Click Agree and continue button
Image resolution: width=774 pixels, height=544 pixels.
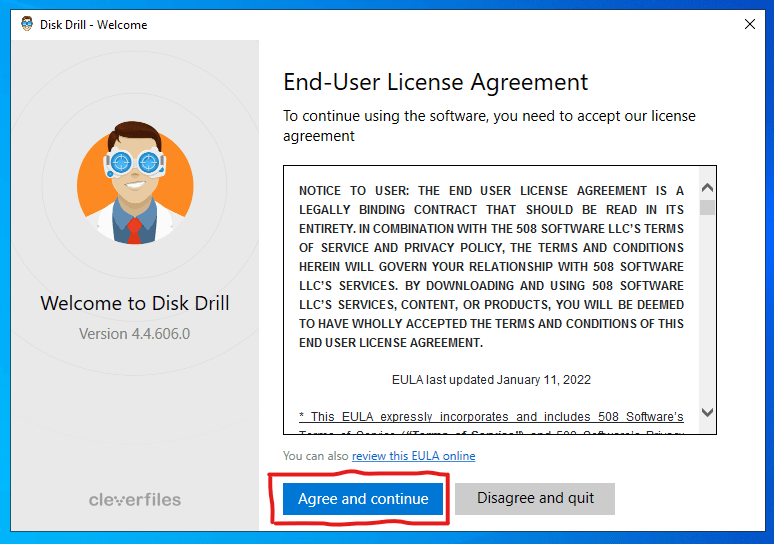(x=363, y=499)
